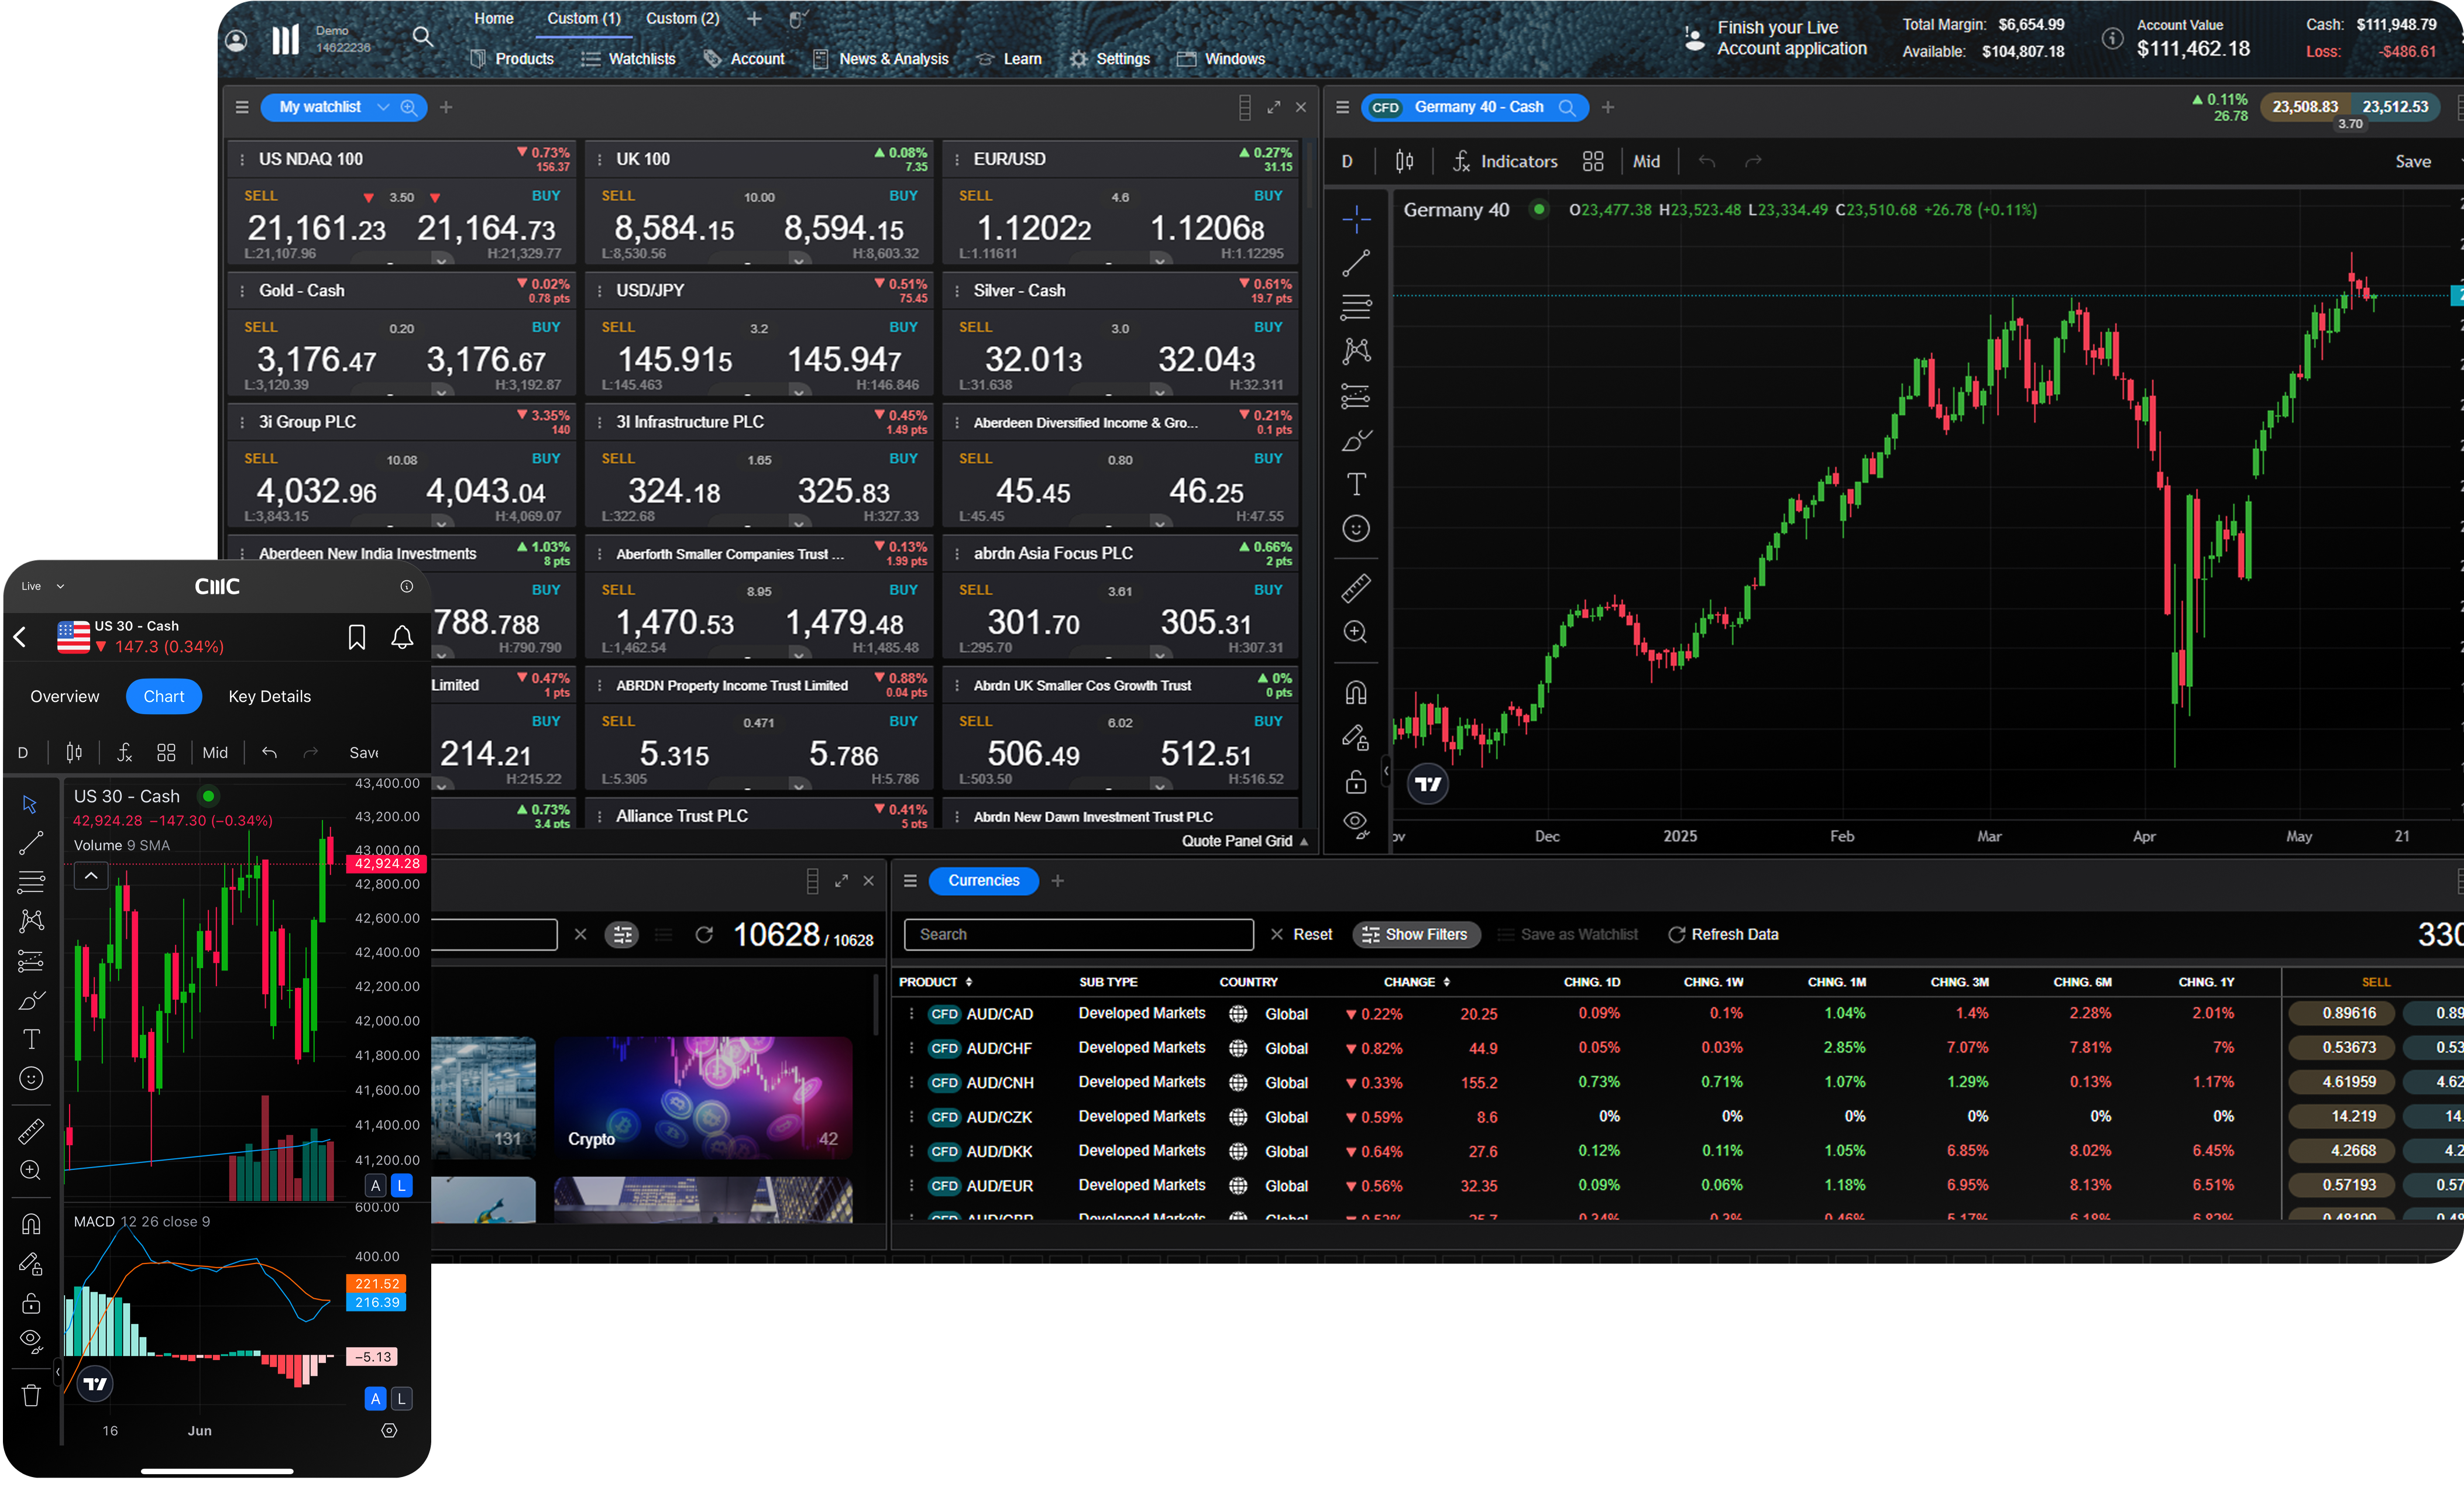Select the ruler measurement tool
2464x1487 pixels.
point(1356,588)
